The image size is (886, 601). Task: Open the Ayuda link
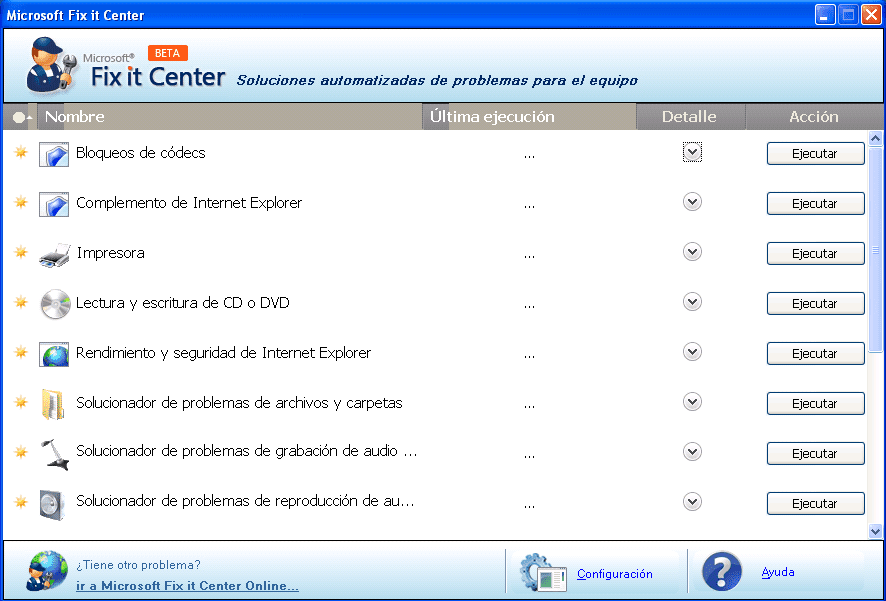coord(778,572)
